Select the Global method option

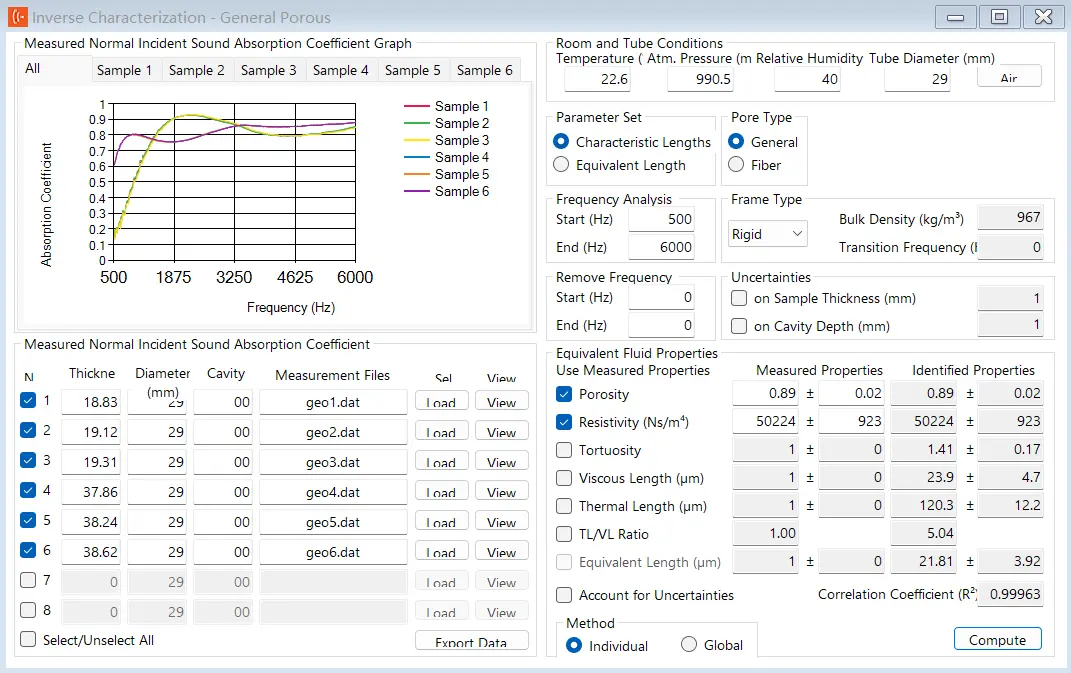pos(689,644)
